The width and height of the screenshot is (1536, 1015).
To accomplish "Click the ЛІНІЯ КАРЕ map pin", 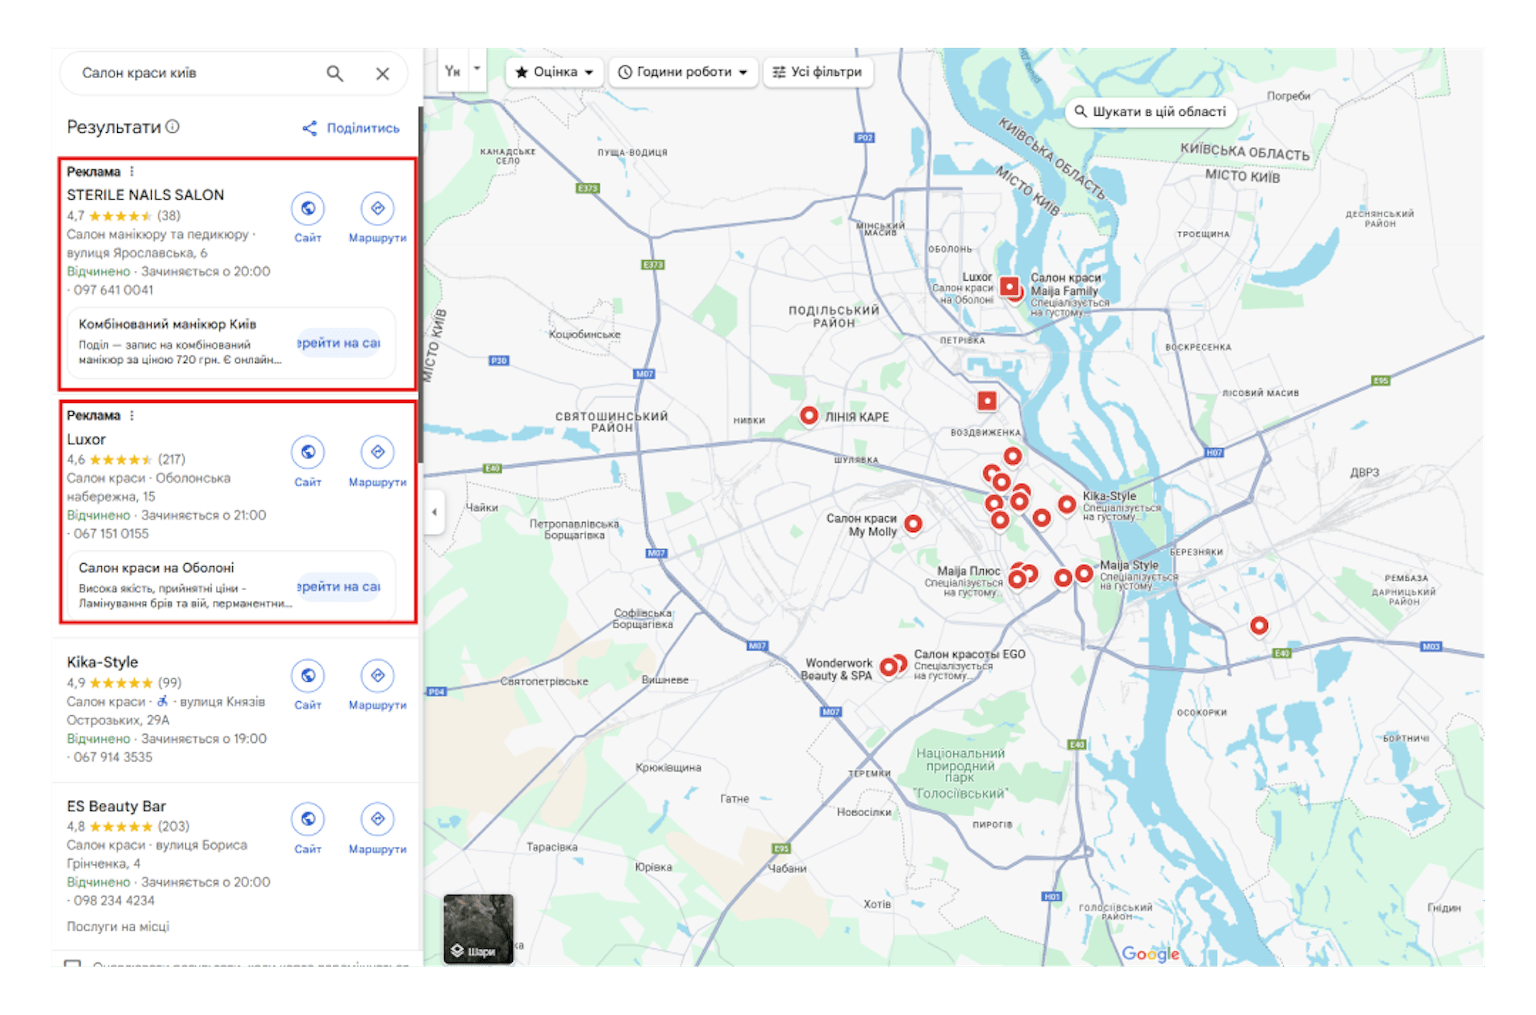I will (809, 415).
